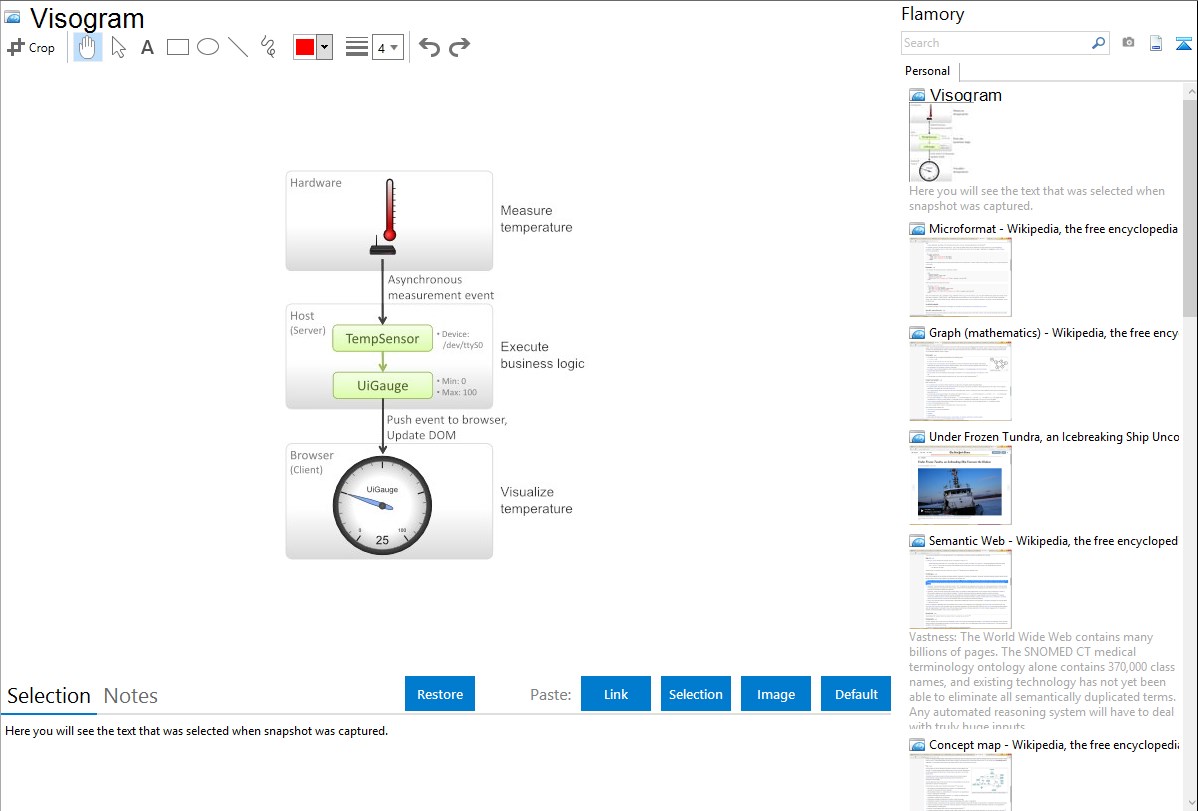Paste as Image
The height and width of the screenshot is (811, 1198).
click(x=775, y=694)
